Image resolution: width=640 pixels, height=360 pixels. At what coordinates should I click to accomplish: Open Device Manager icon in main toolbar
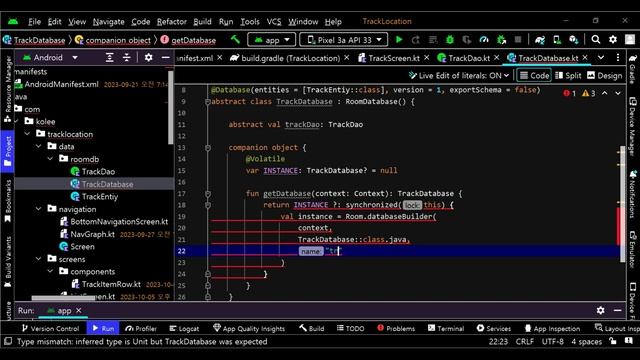557,40
